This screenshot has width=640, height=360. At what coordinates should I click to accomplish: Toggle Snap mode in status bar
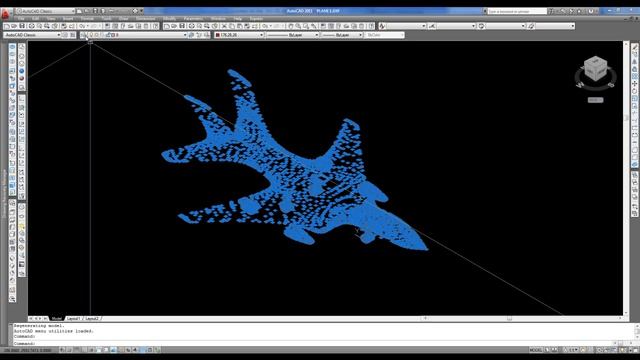(69, 350)
